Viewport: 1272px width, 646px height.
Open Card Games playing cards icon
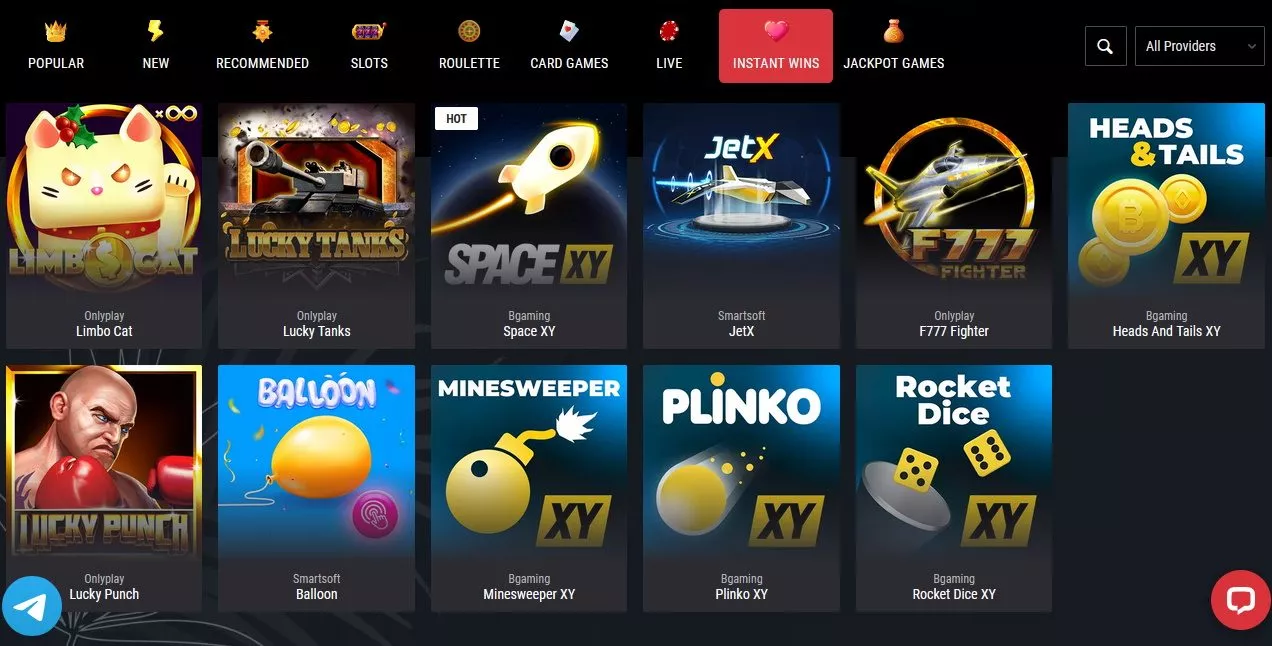coord(569,32)
